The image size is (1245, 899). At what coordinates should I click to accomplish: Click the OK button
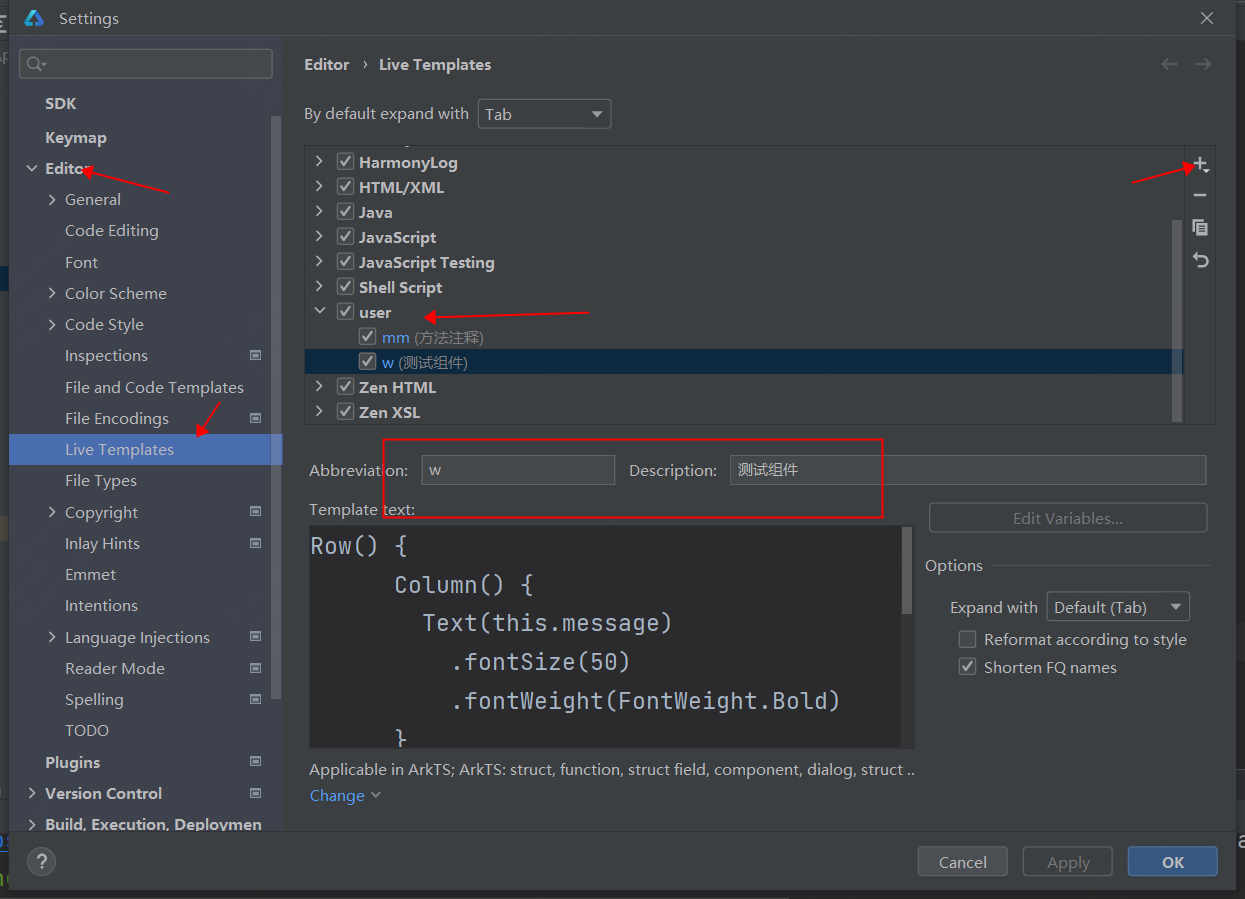1172,862
